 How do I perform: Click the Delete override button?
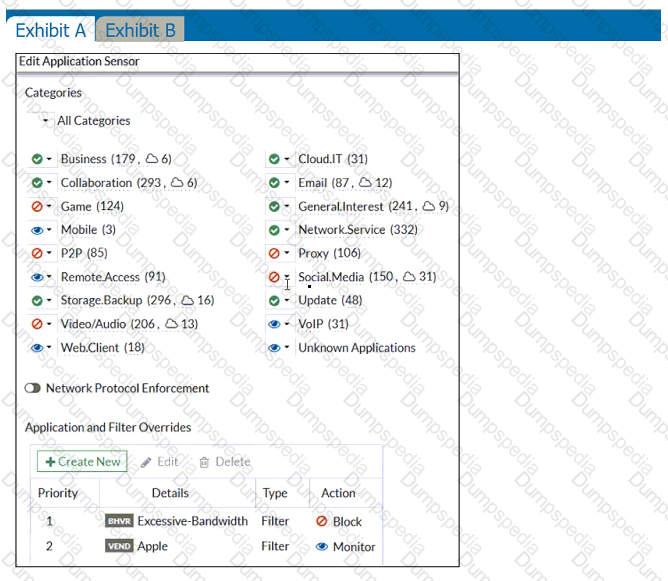(x=225, y=462)
